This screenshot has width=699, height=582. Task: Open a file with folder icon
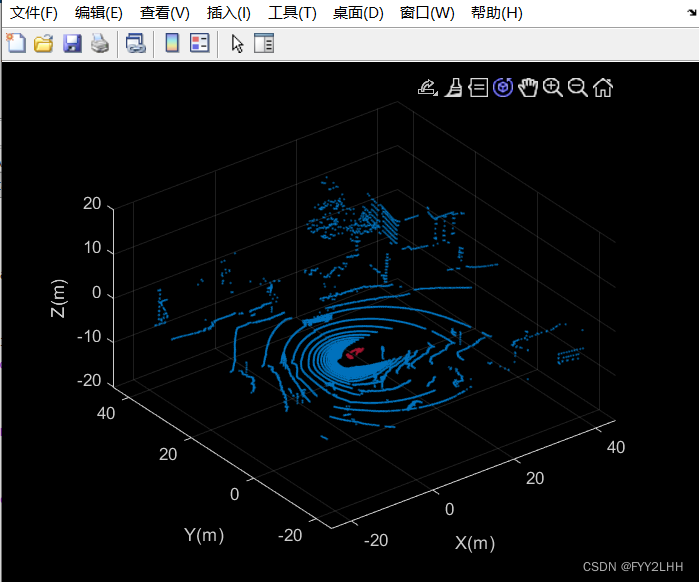44,44
